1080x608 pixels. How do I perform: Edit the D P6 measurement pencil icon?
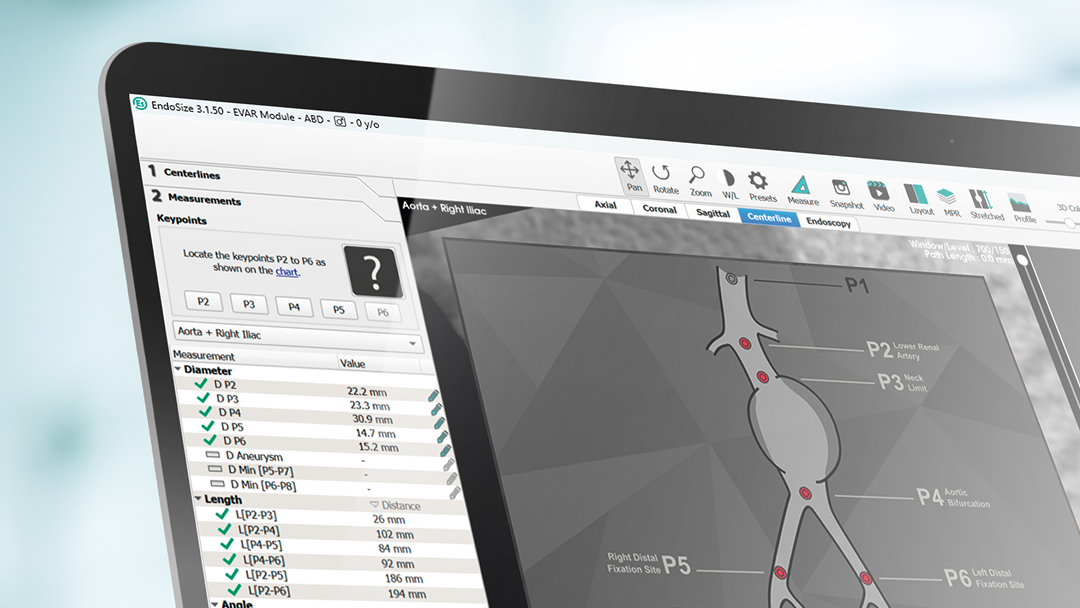coord(445,451)
